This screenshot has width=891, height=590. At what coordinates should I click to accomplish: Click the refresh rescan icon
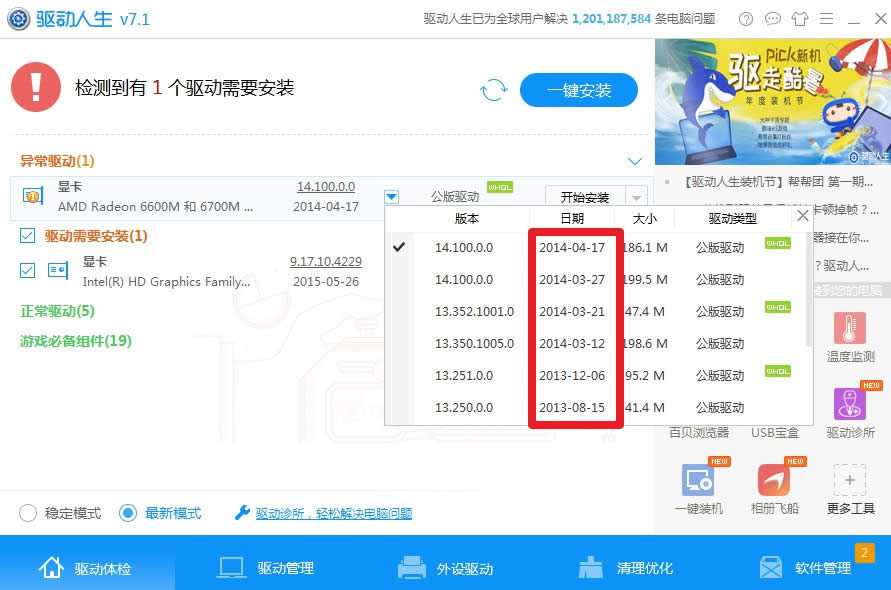pyautogui.click(x=493, y=90)
